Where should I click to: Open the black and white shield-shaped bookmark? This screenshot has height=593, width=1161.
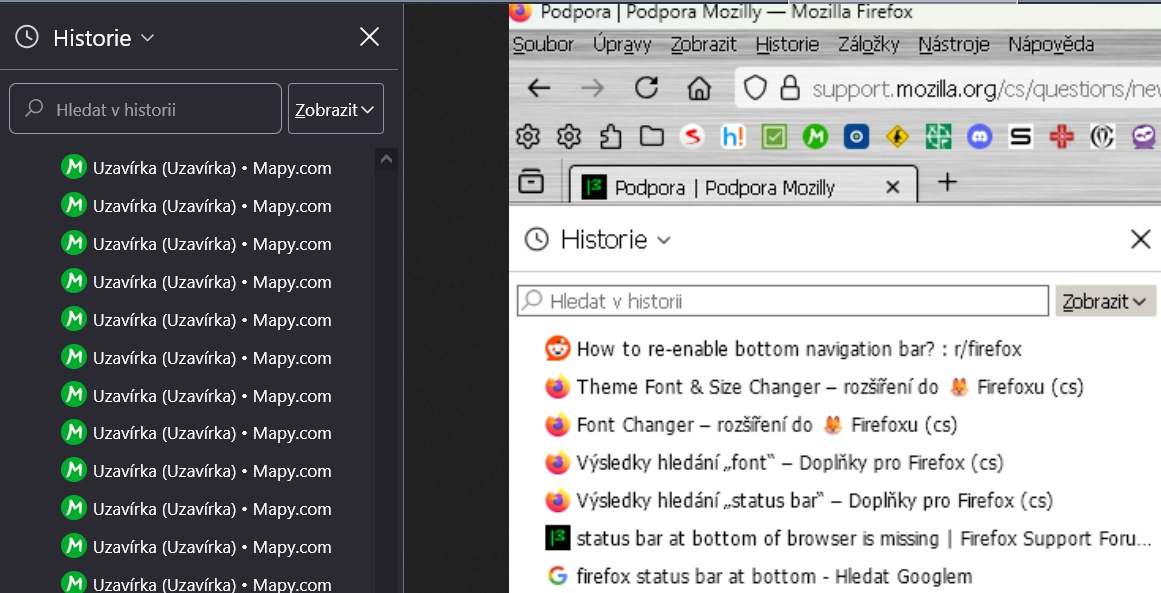1103,136
